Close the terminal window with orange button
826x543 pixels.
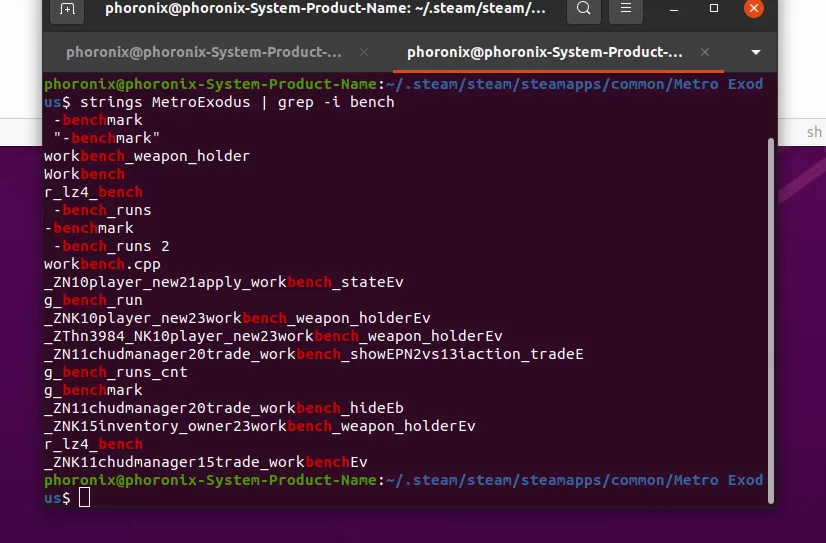754,8
